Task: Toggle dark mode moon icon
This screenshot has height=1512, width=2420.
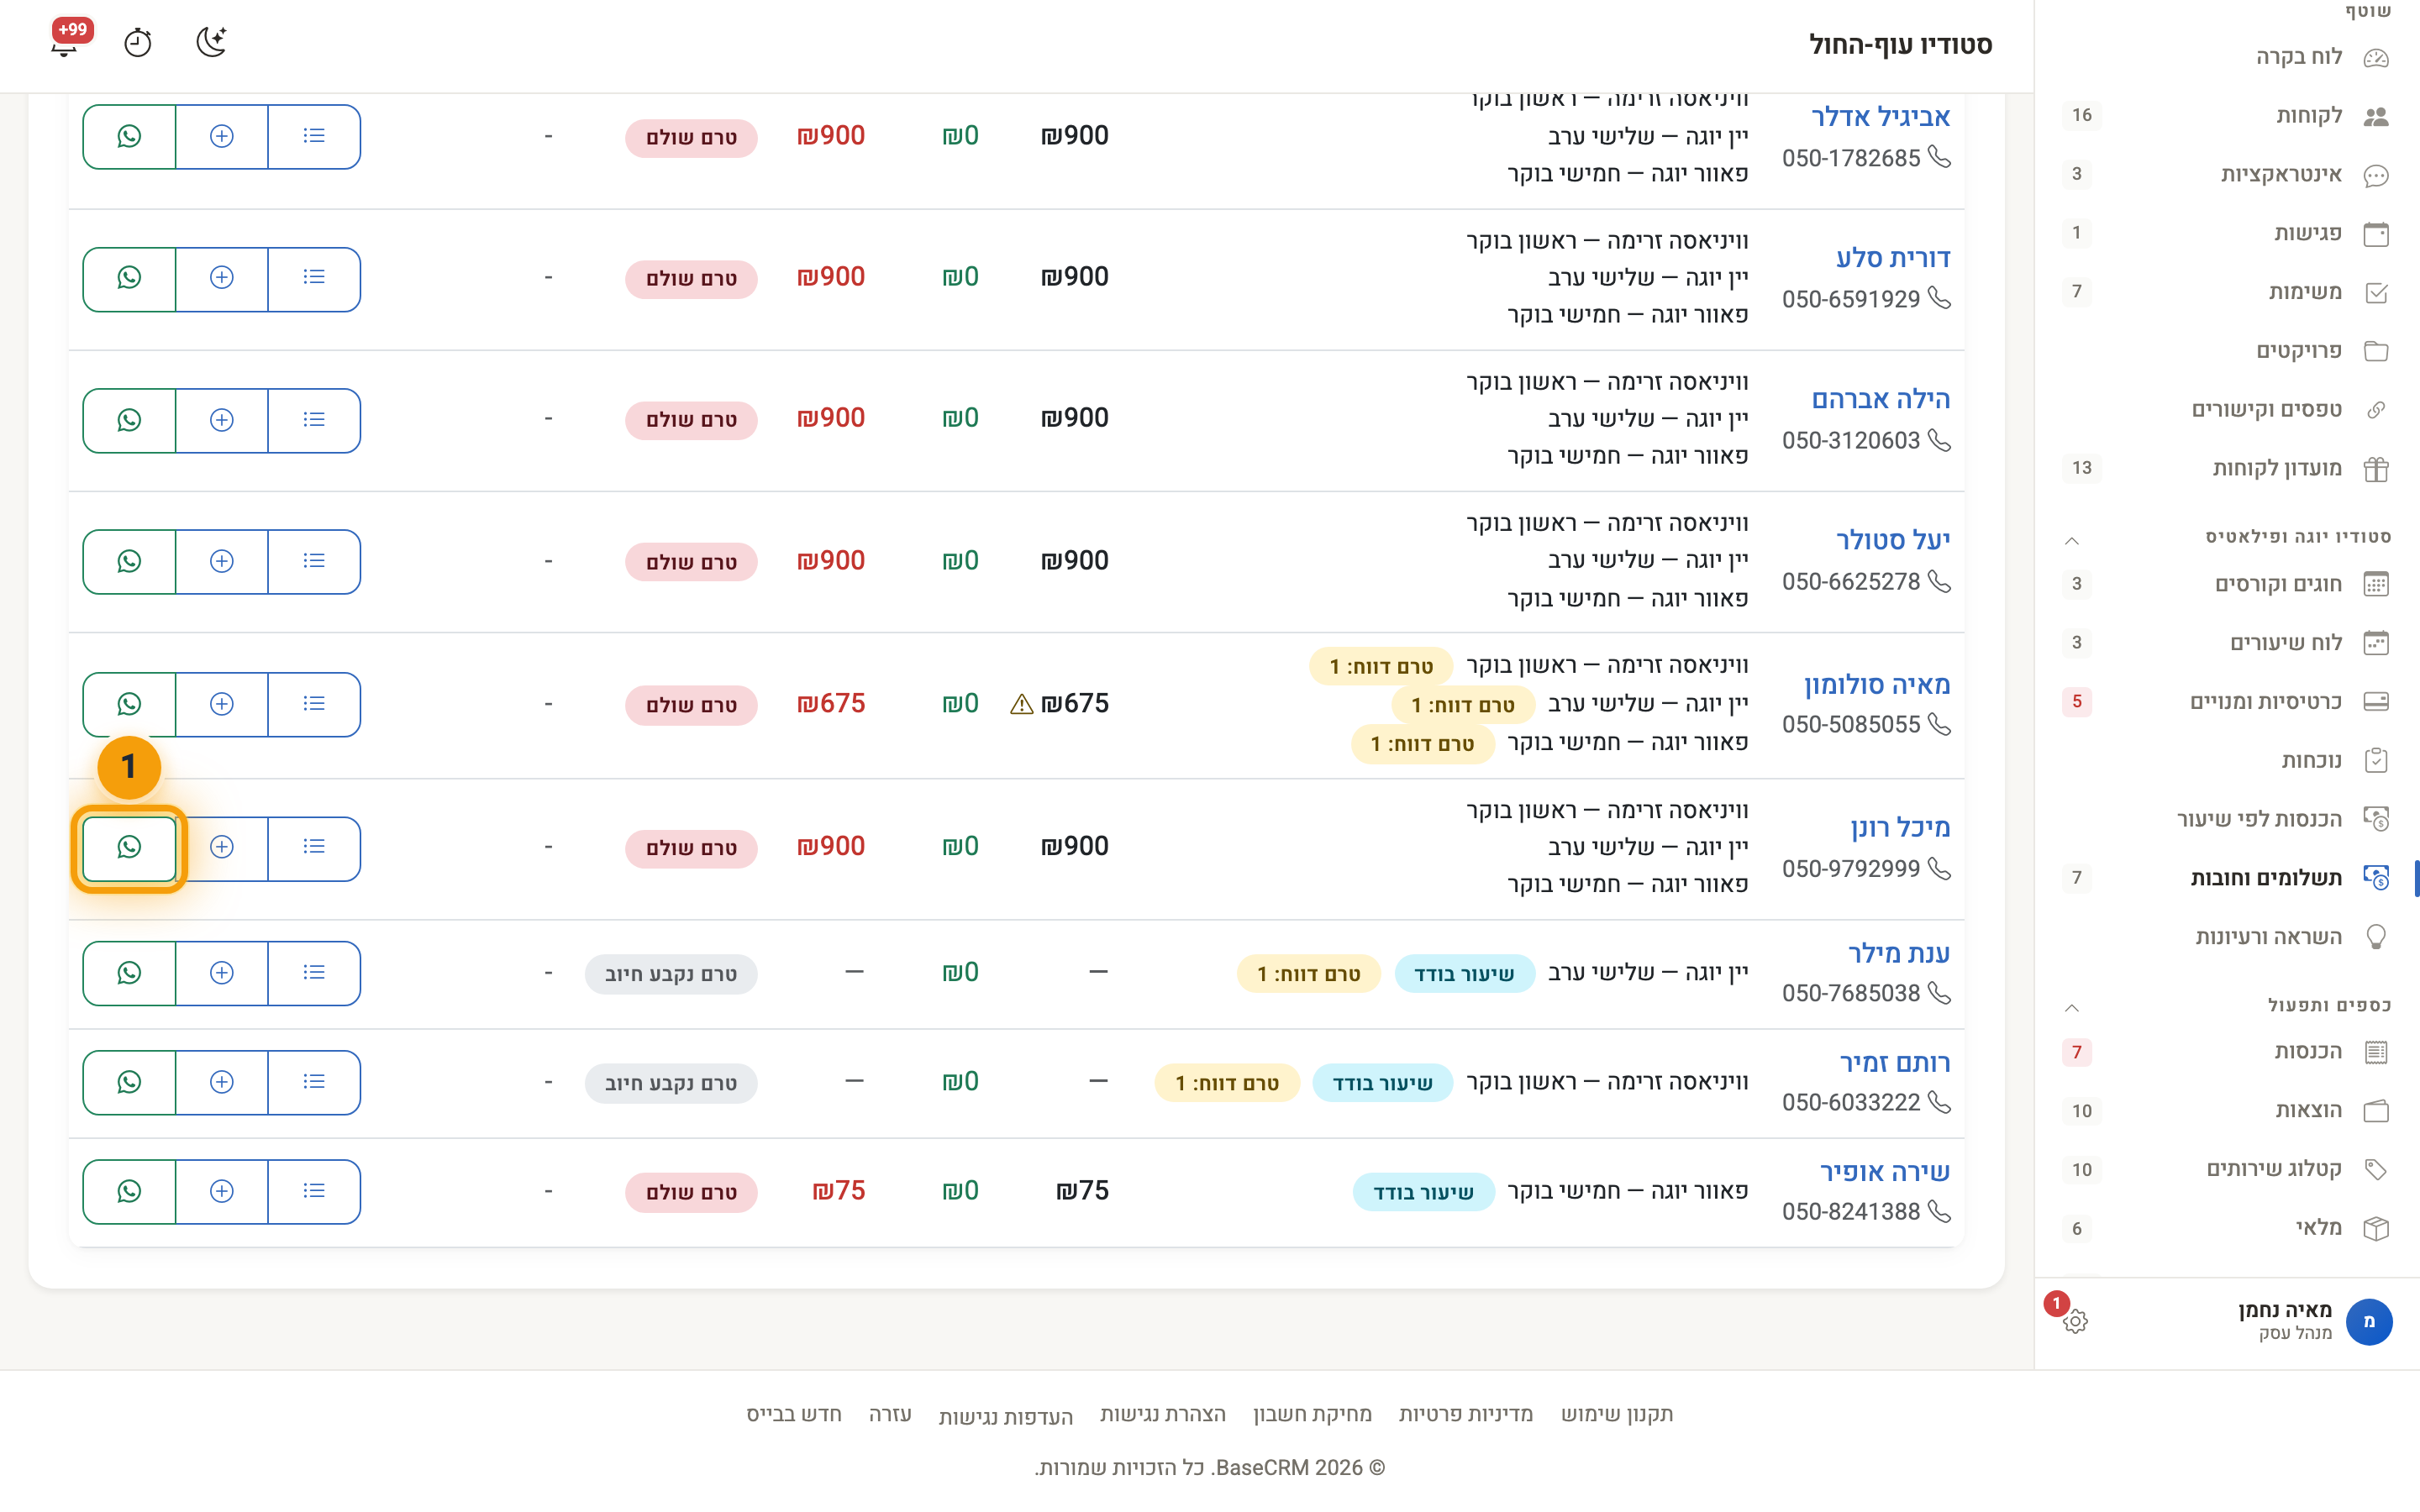Action: pyautogui.click(x=211, y=42)
